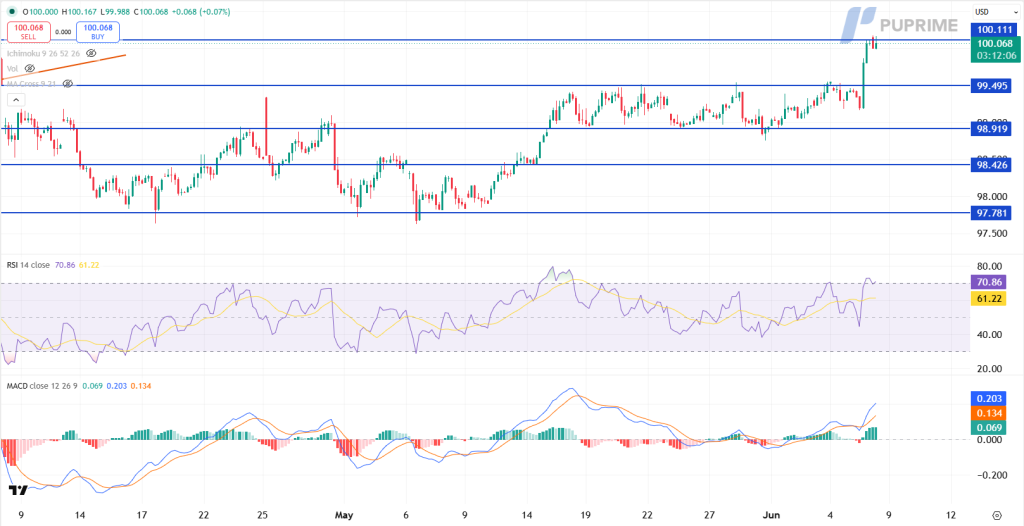Viewport: 1024px width, 526px height.
Task: Click the SELL 100.068 button
Action: pos(28,31)
